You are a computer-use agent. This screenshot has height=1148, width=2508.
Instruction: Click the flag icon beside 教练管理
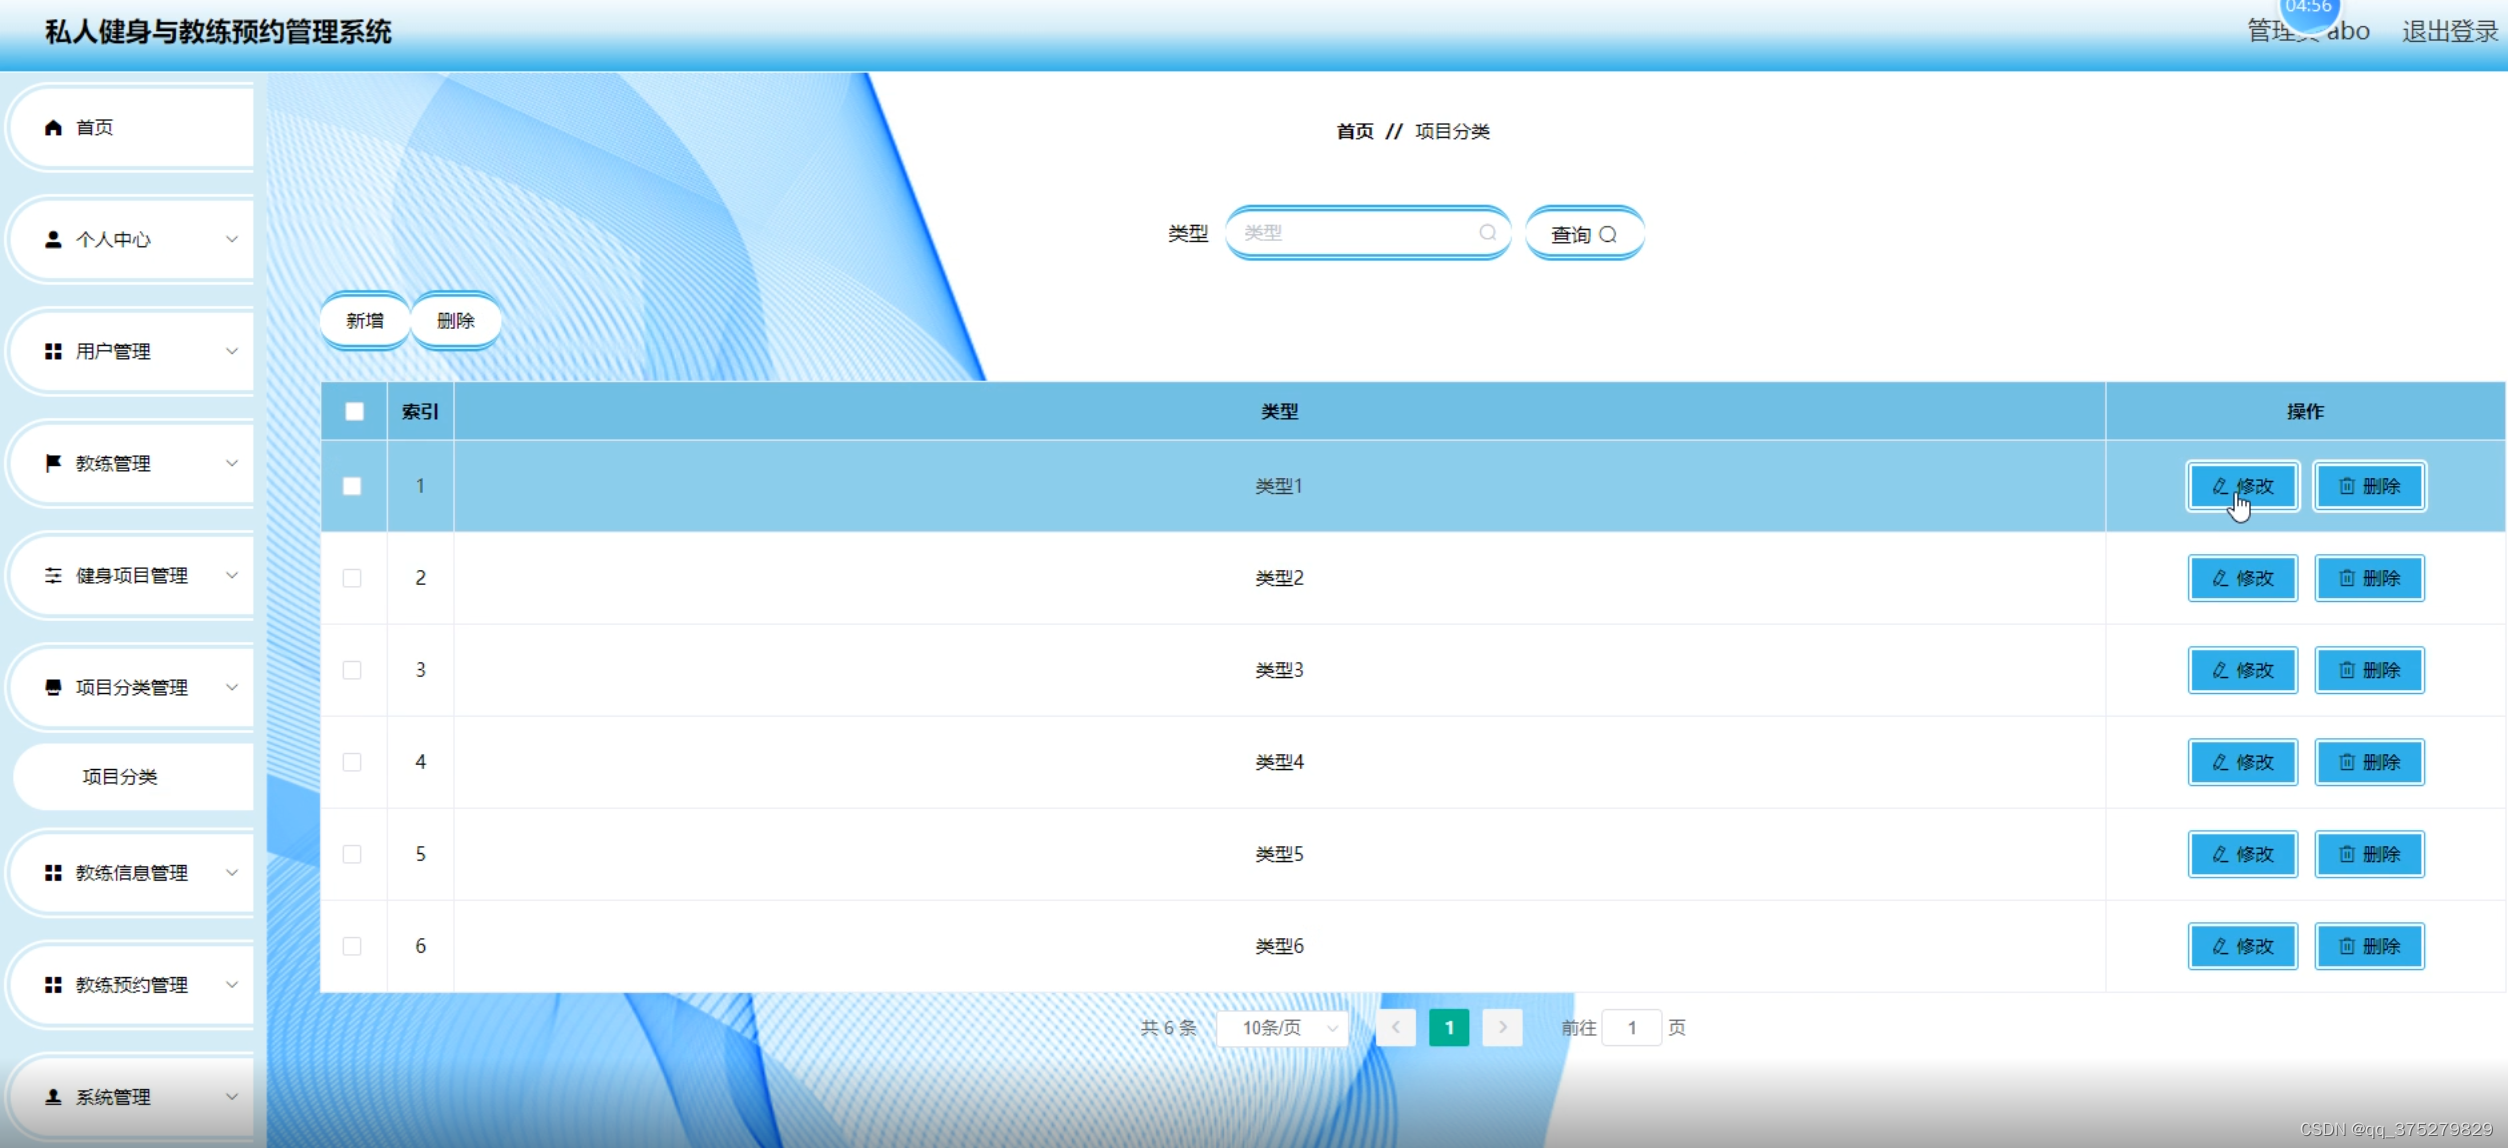pos(53,463)
